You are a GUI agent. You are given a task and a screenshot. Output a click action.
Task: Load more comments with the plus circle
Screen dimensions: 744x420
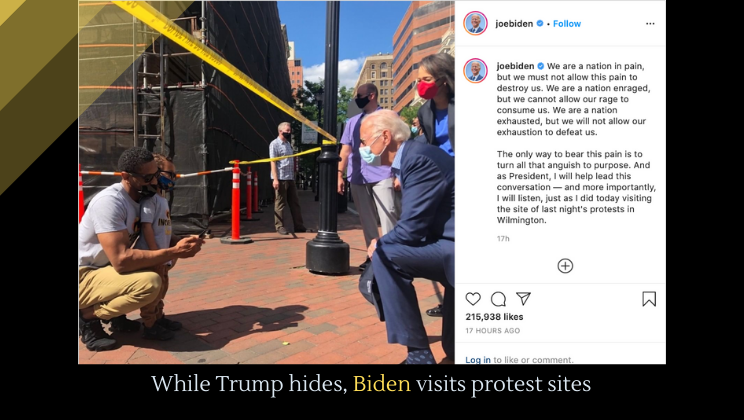click(x=565, y=266)
